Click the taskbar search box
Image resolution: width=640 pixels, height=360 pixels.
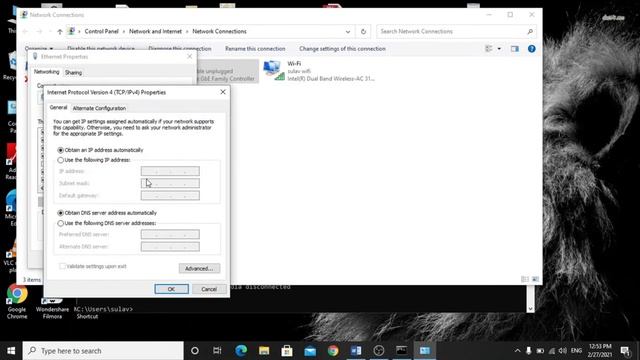(x=103, y=351)
